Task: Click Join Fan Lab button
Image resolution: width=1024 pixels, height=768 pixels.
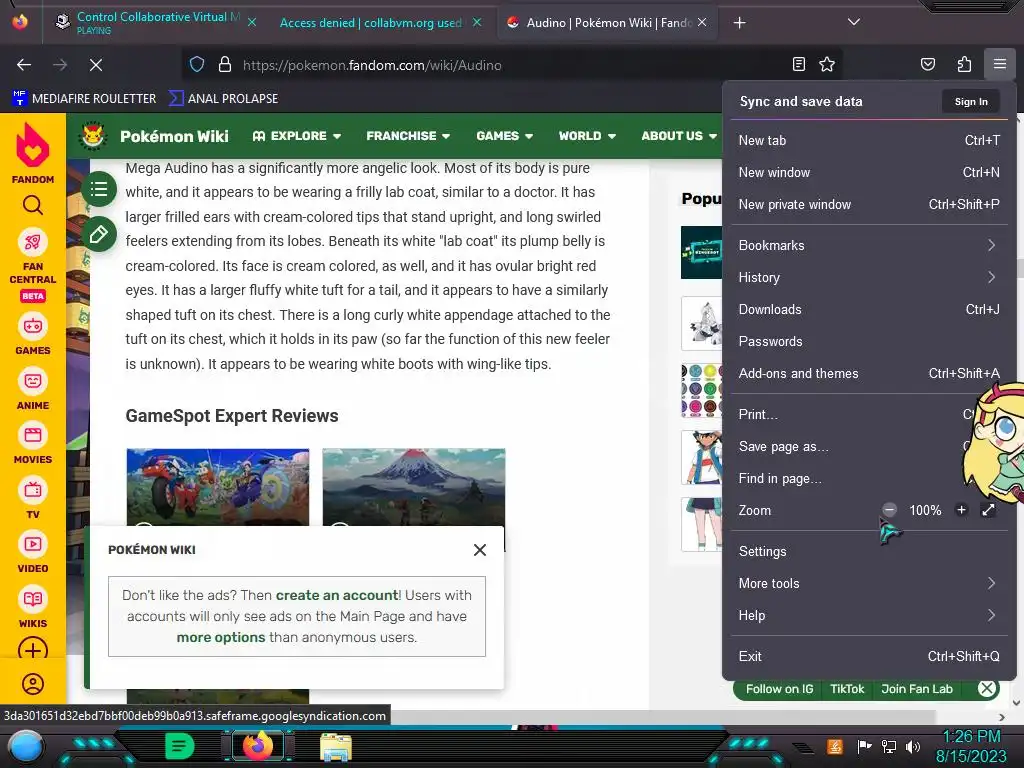Action: click(x=917, y=689)
